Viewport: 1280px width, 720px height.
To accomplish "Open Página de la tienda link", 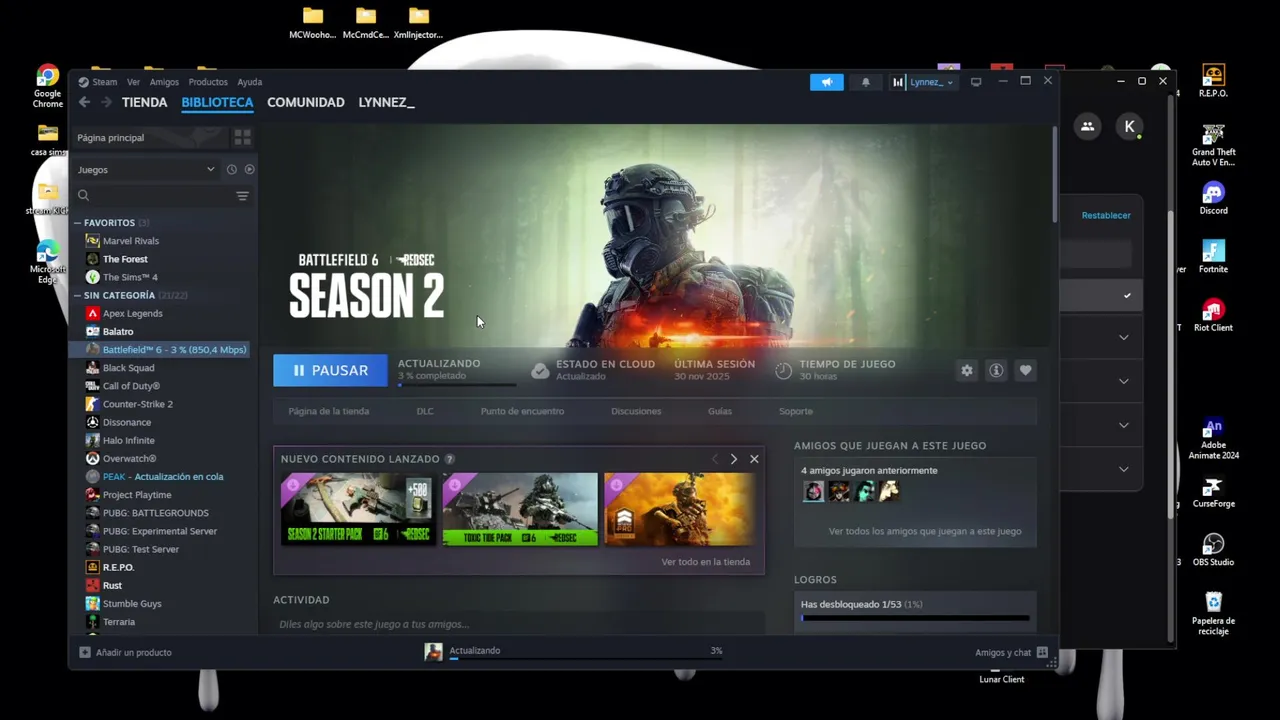I will (329, 411).
